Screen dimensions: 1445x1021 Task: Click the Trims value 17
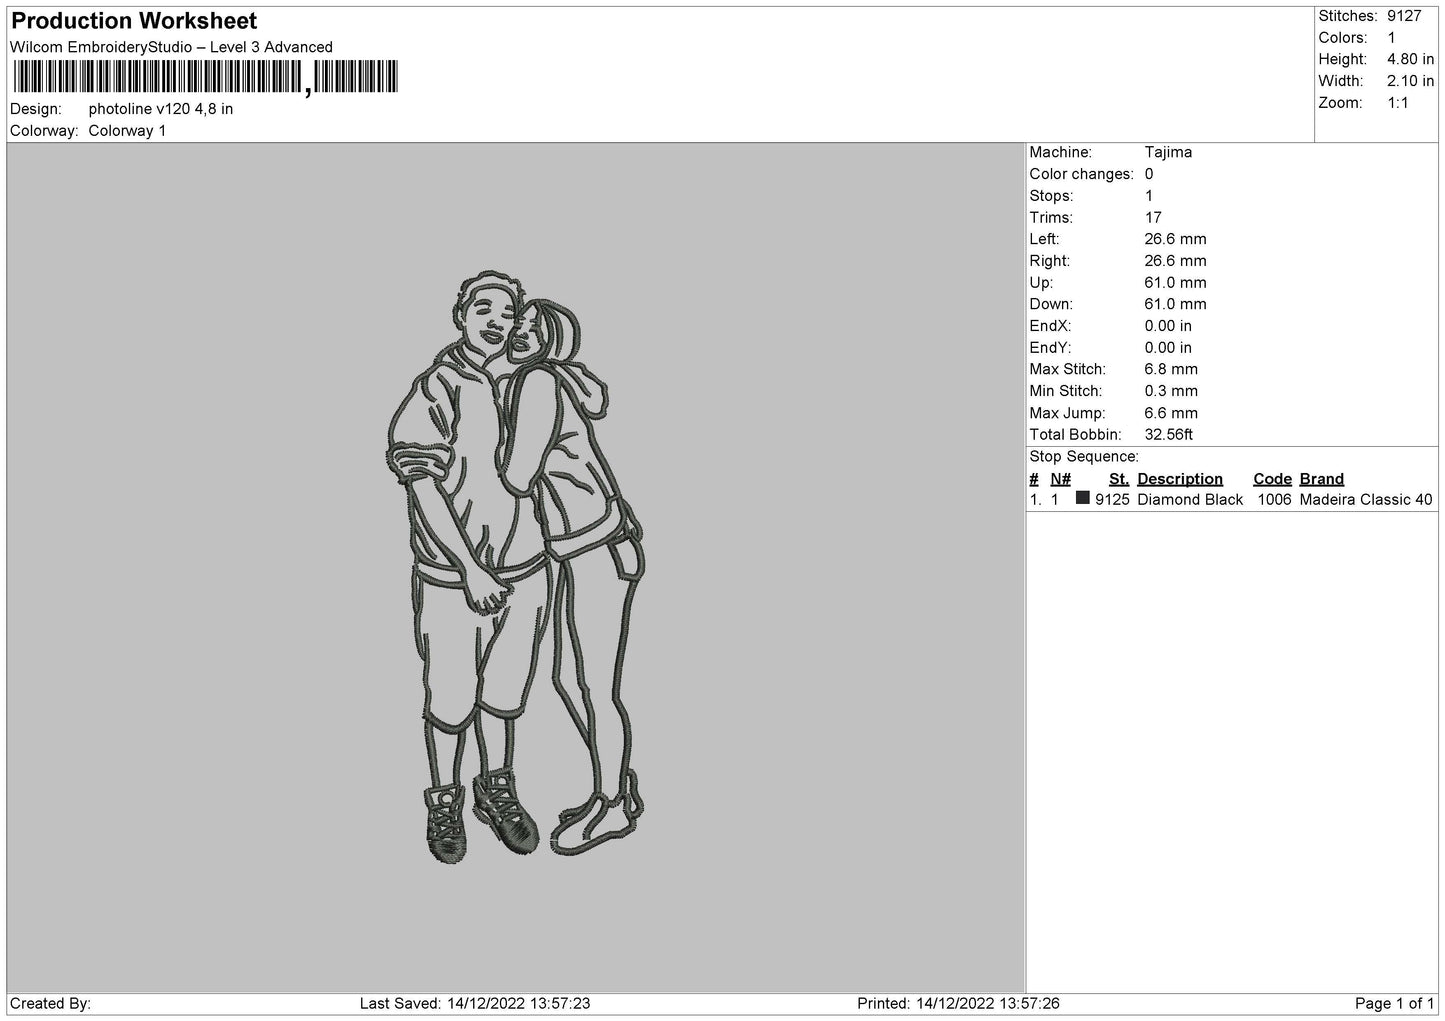[x=1153, y=218]
